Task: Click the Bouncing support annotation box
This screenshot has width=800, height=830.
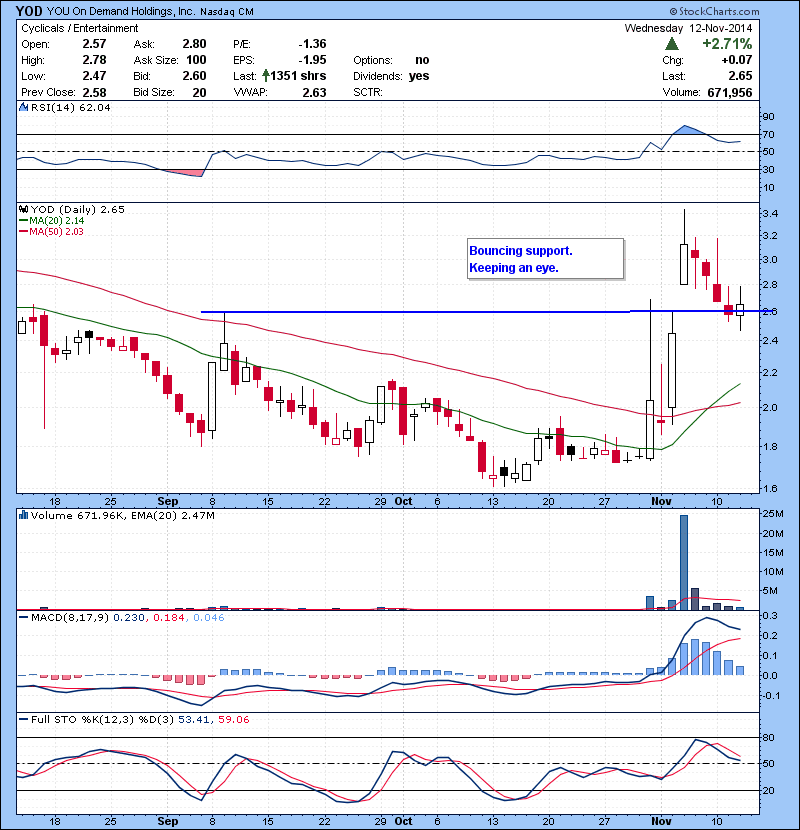Action: pyautogui.click(x=546, y=259)
